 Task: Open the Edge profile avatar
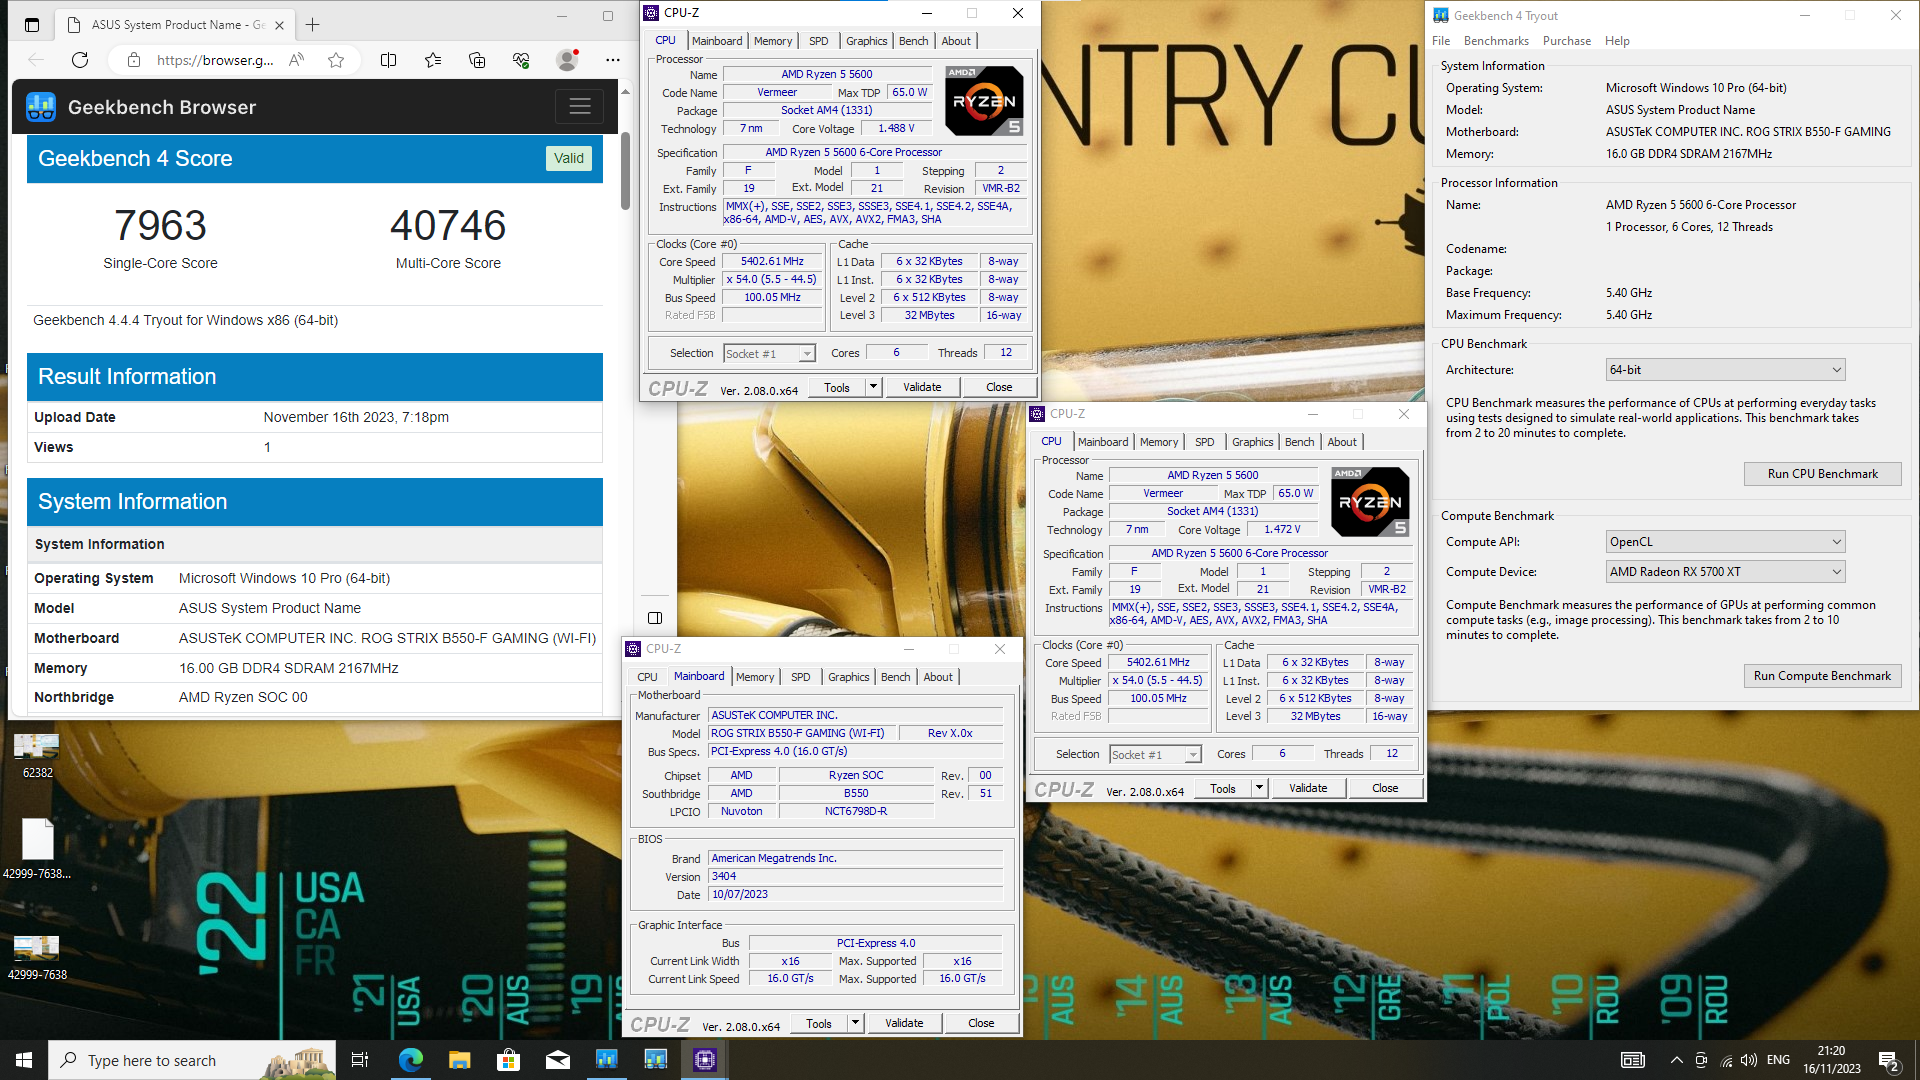(x=567, y=60)
